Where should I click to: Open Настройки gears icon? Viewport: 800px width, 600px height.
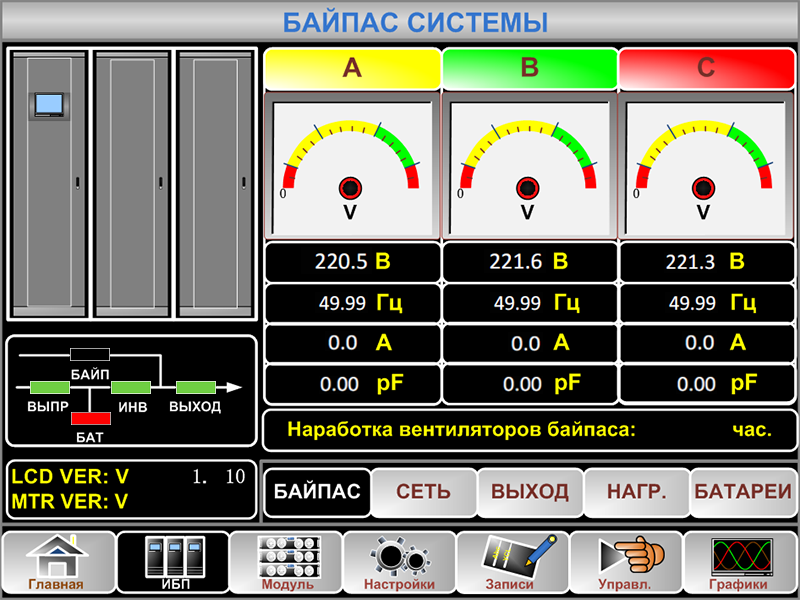pyautogui.click(x=399, y=563)
